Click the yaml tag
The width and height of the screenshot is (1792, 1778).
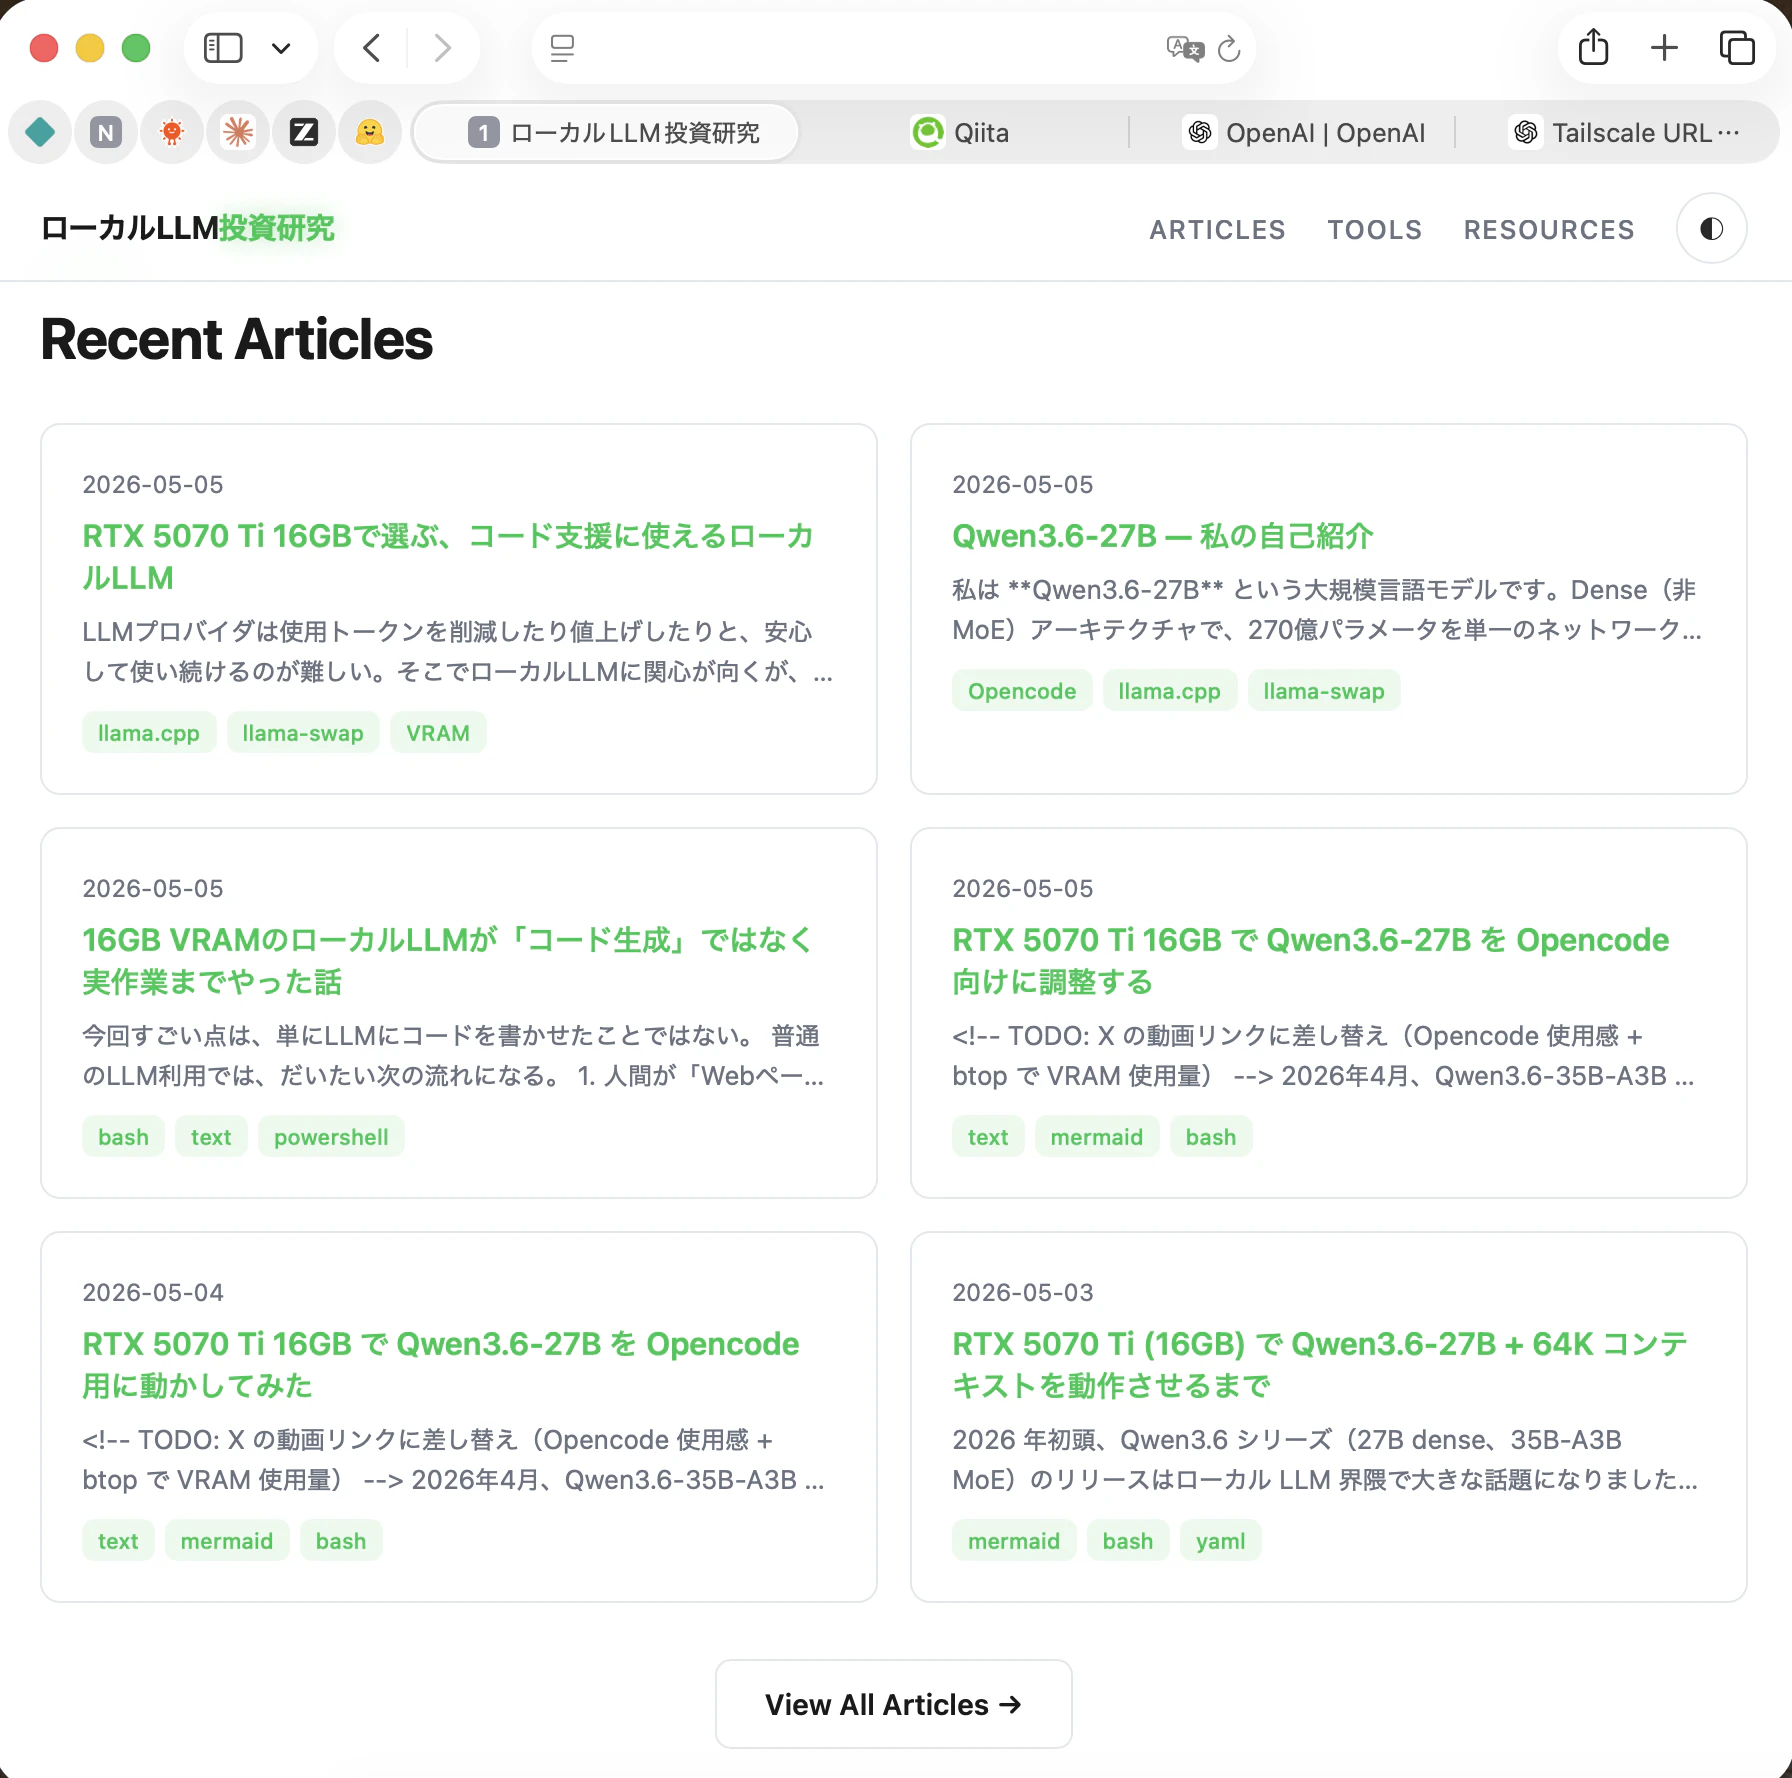coord(1220,1541)
